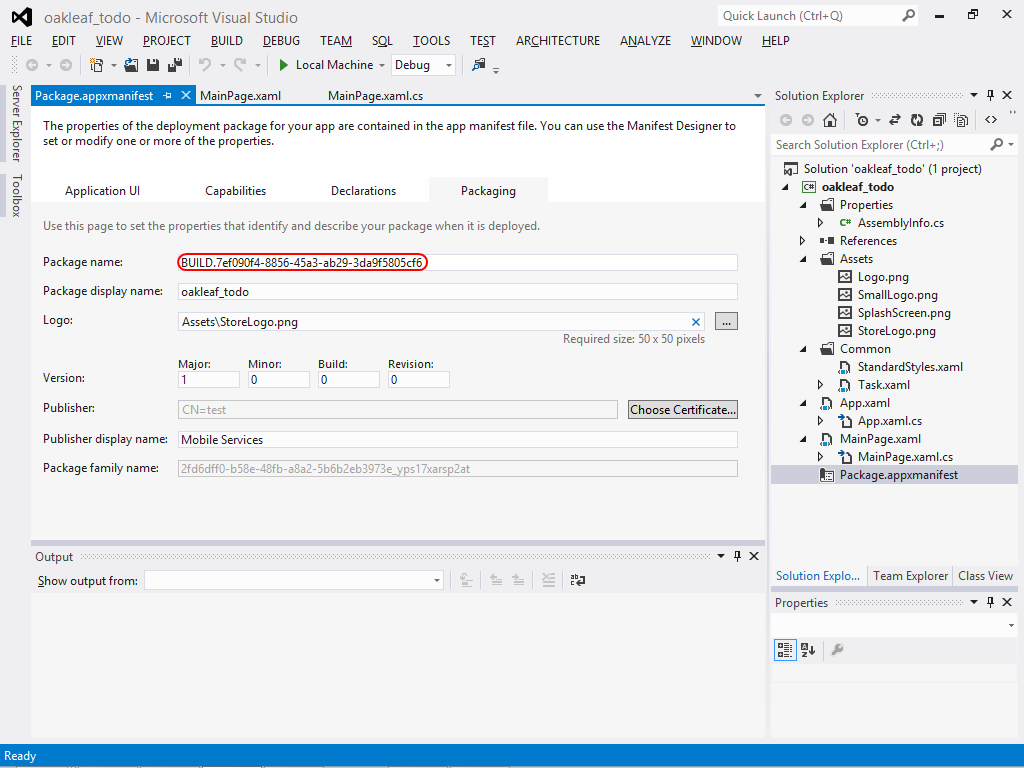
Task: Click the View Code angle-brackets icon
Action: (x=990, y=120)
